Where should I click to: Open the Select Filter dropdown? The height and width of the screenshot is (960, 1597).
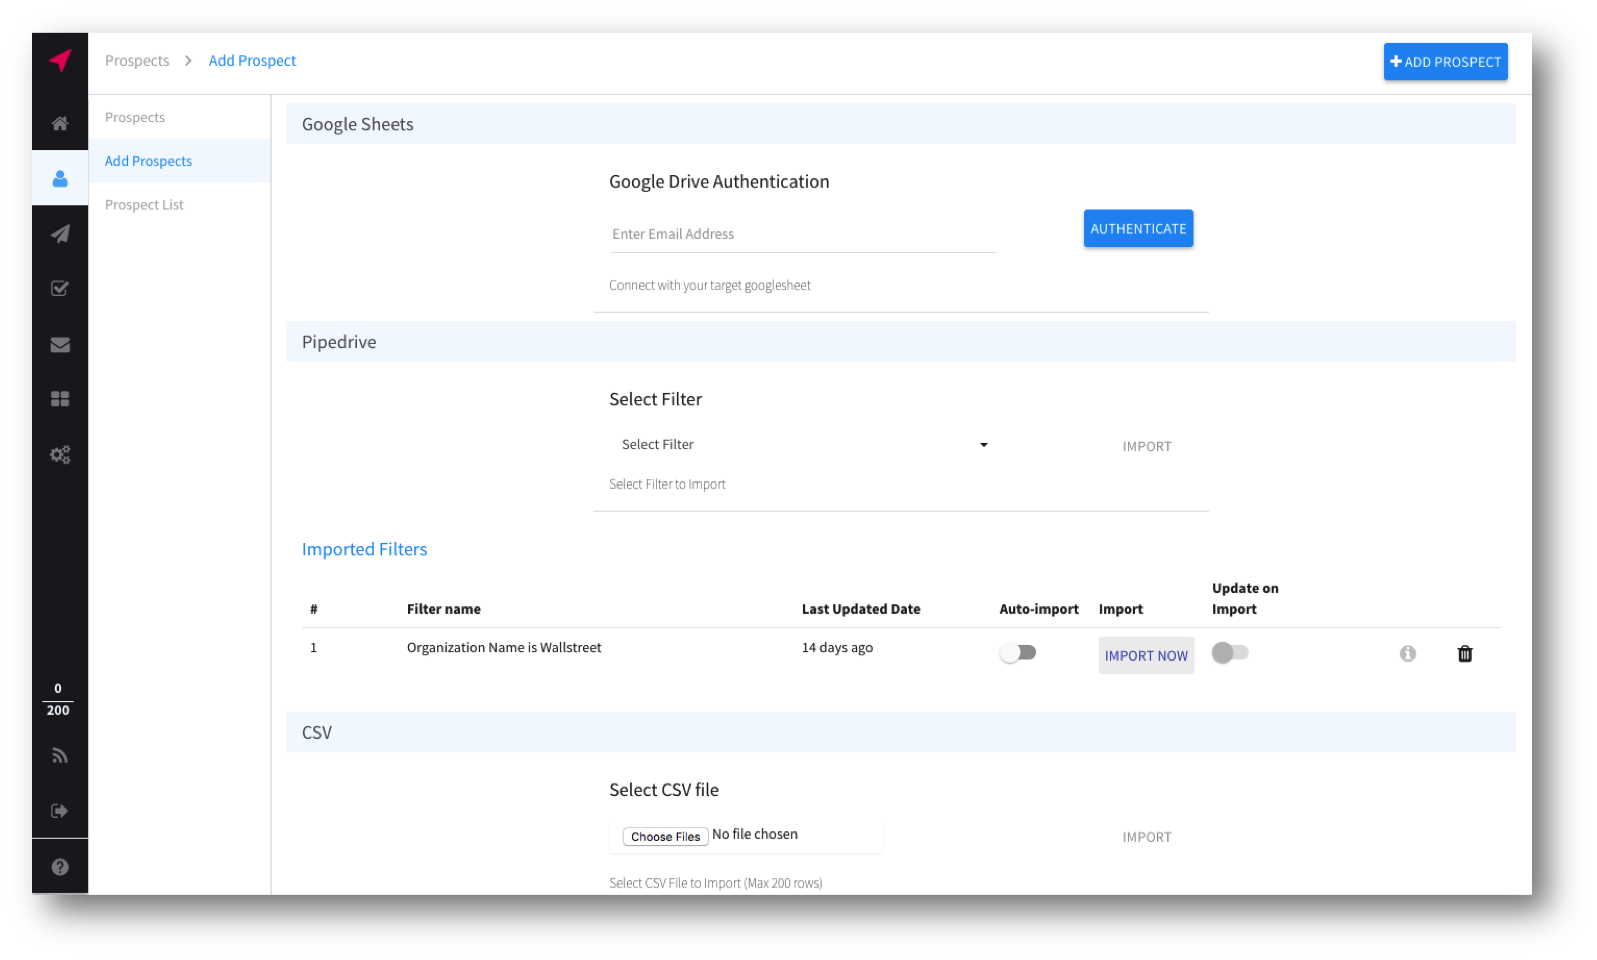[x=803, y=445]
